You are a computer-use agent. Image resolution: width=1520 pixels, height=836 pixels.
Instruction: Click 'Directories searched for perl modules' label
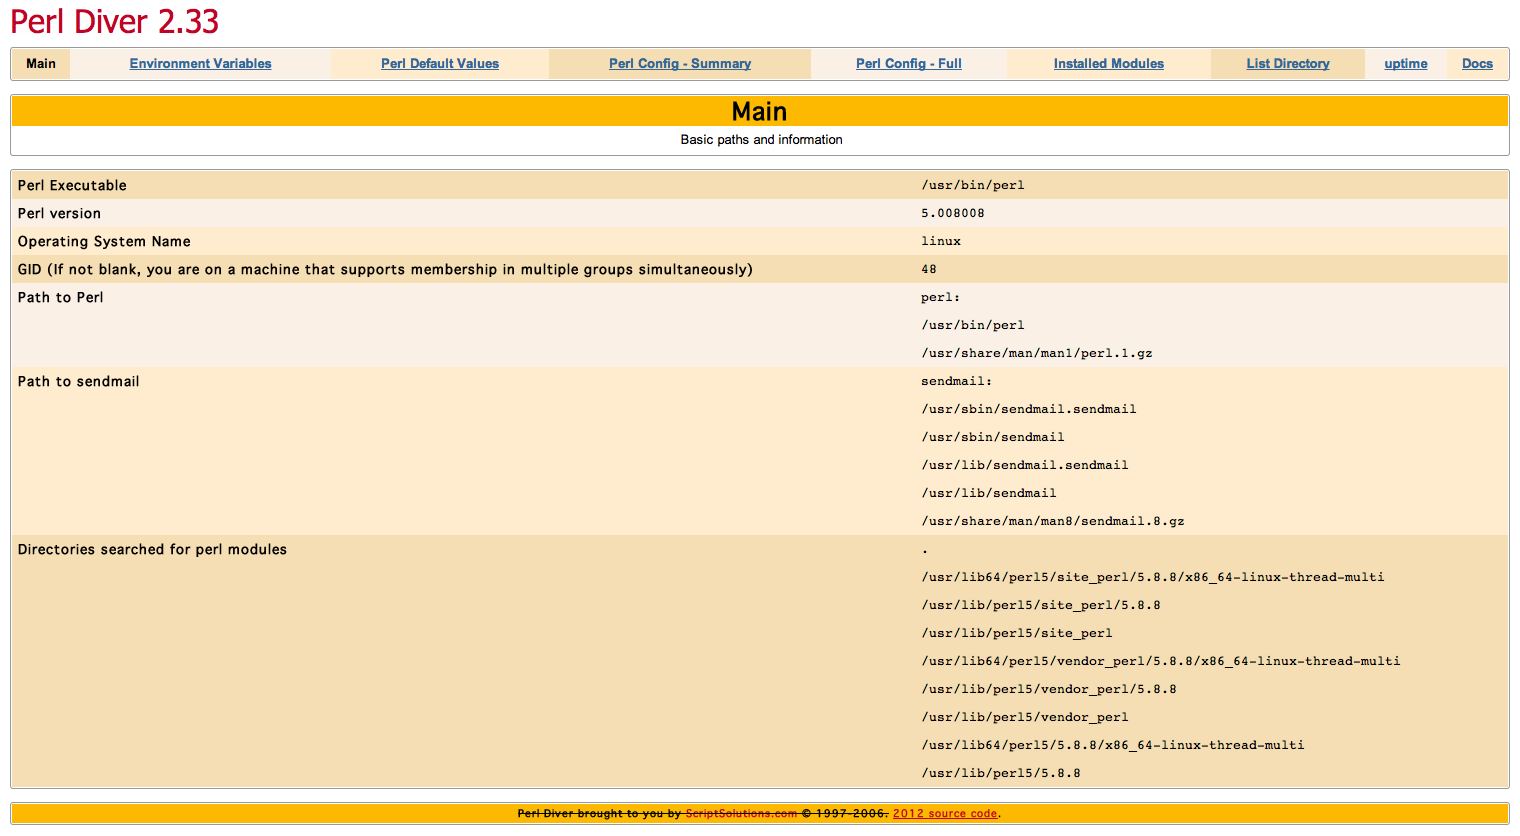[x=152, y=550]
